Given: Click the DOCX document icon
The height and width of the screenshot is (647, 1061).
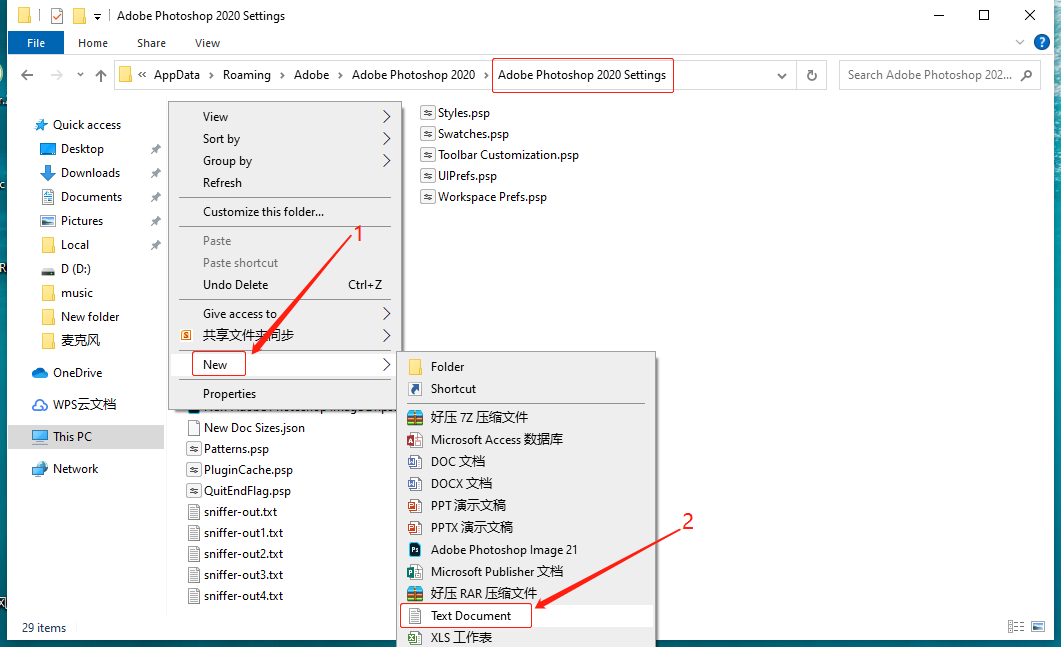Looking at the screenshot, I should 415,484.
